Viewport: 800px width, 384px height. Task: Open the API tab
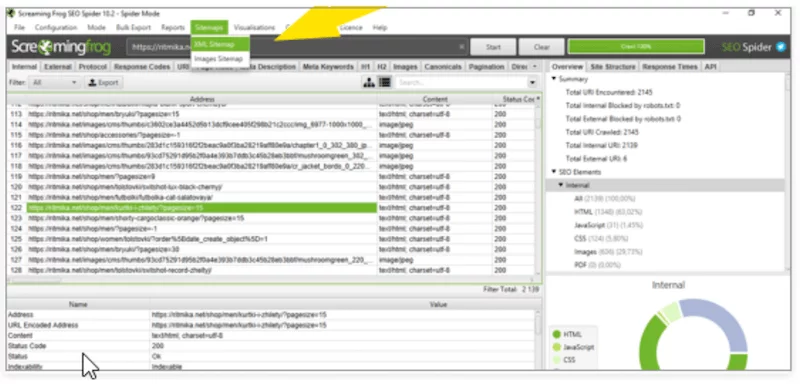(711, 67)
